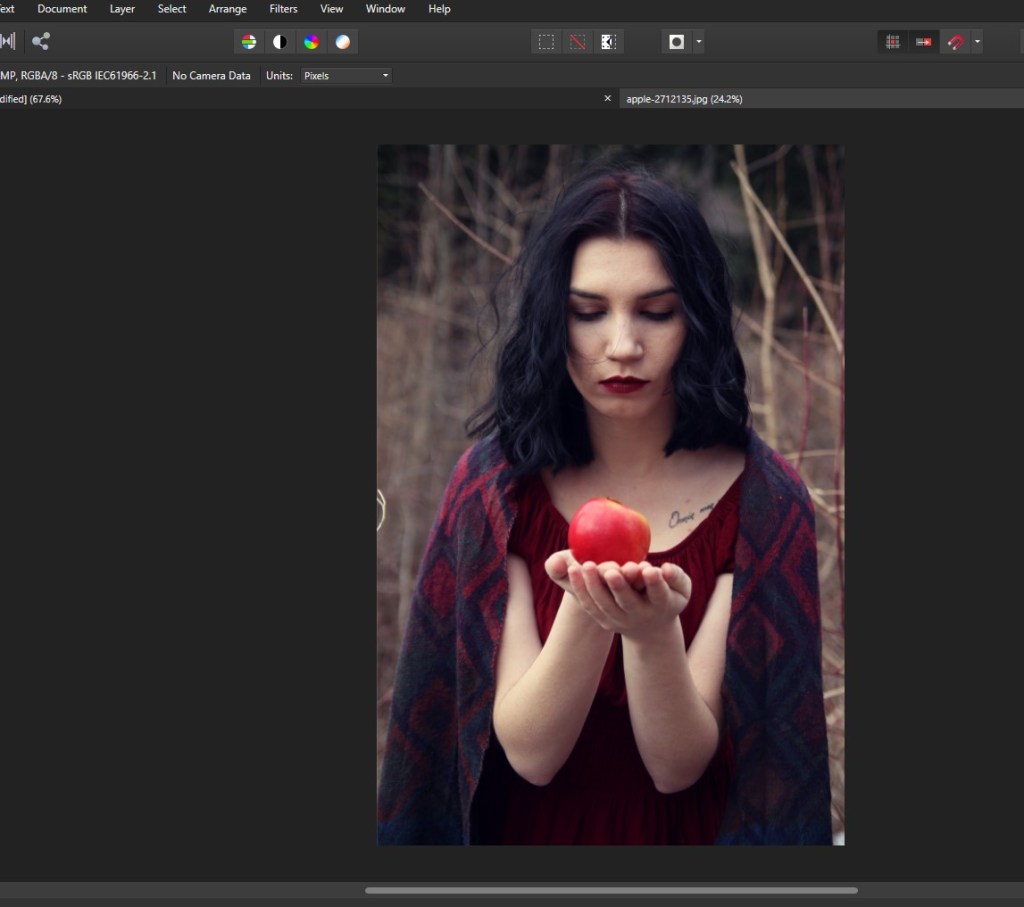
Task: Toggle the Snapping magnet button
Action: [955, 42]
